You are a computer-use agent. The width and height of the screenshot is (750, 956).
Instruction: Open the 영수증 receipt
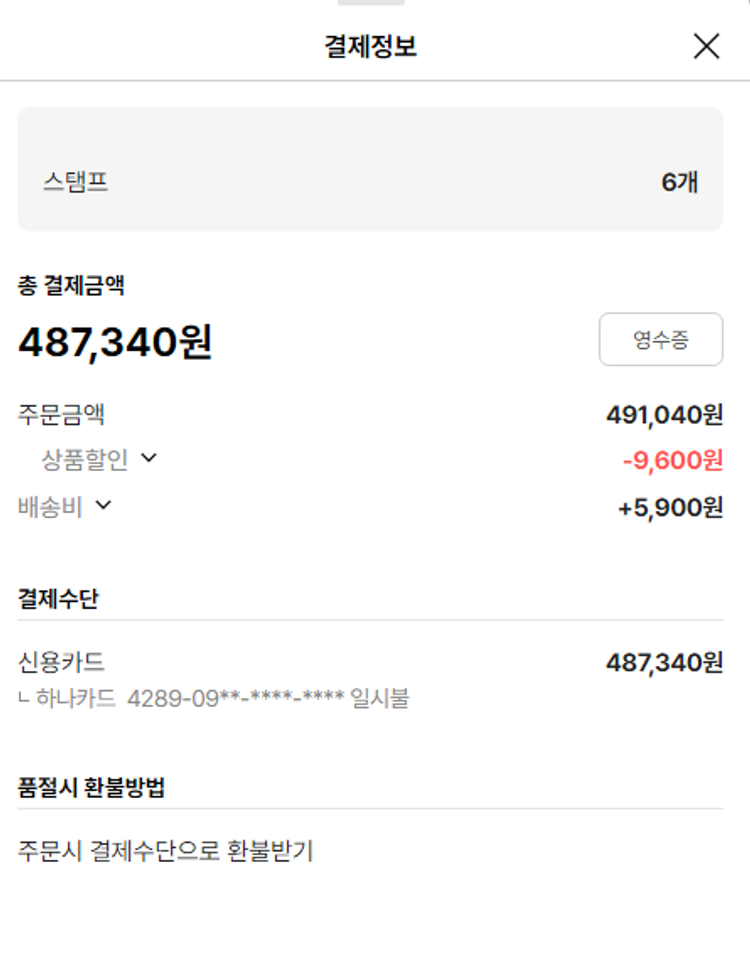click(x=660, y=340)
